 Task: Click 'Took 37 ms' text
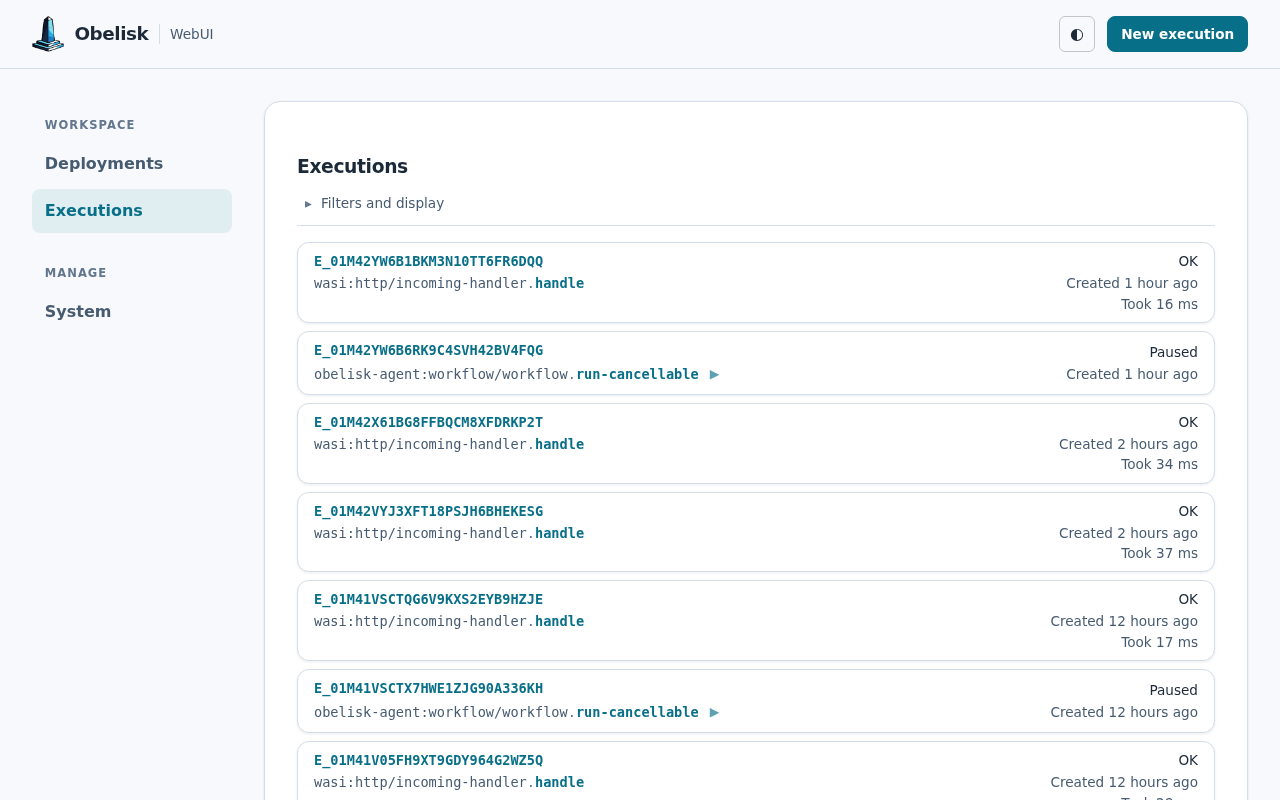tap(1159, 553)
